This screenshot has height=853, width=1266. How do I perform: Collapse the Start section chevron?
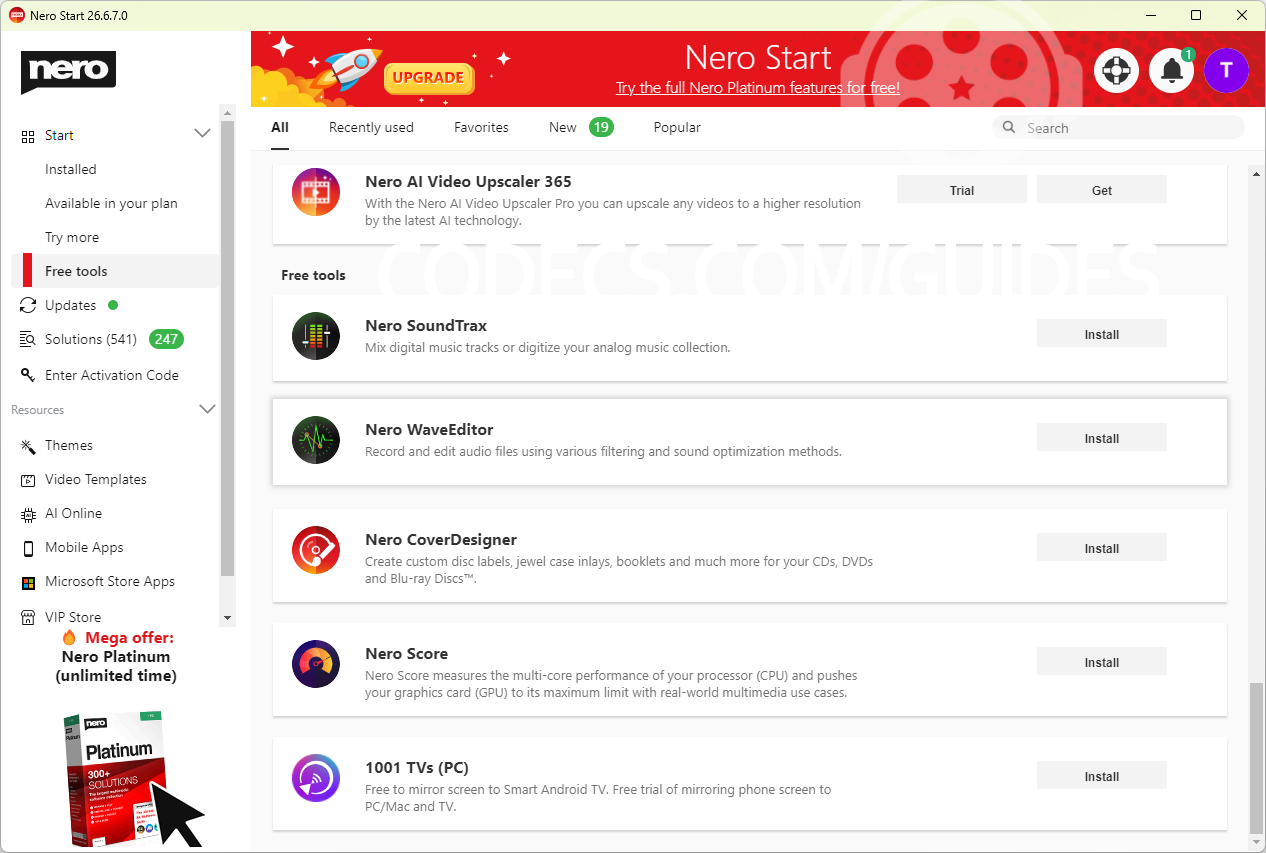[202, 134]
